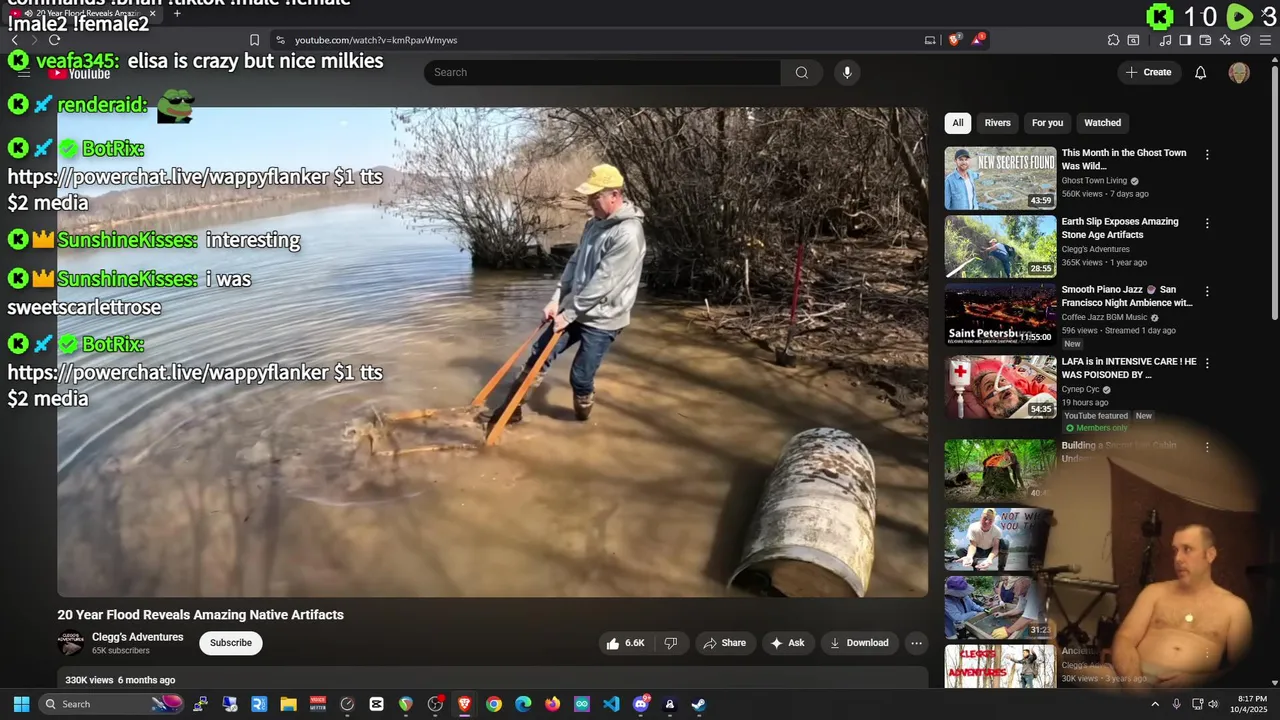The height and width of the screenshot is (720, 1280).
Task: Open Brave Shields panel
Action: [x=954, y=40]
